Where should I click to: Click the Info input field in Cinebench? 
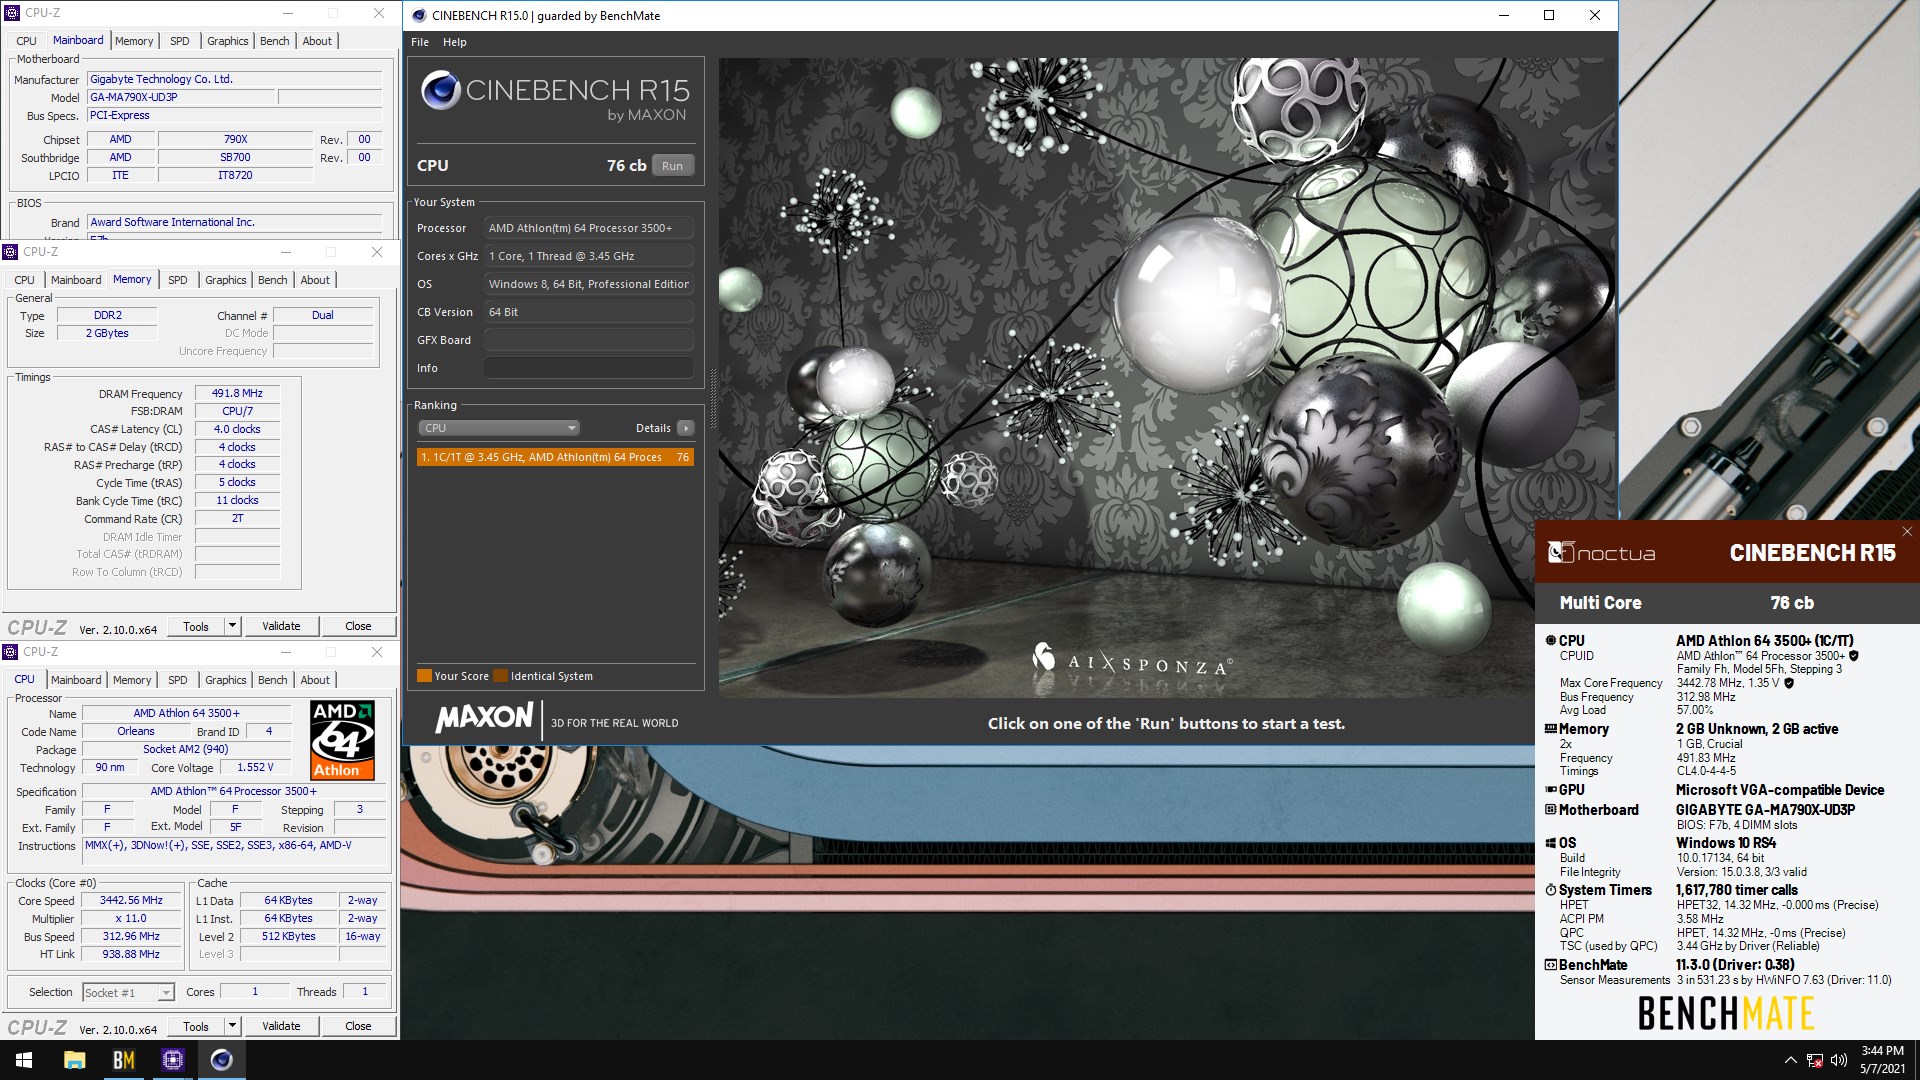point(589,368)
